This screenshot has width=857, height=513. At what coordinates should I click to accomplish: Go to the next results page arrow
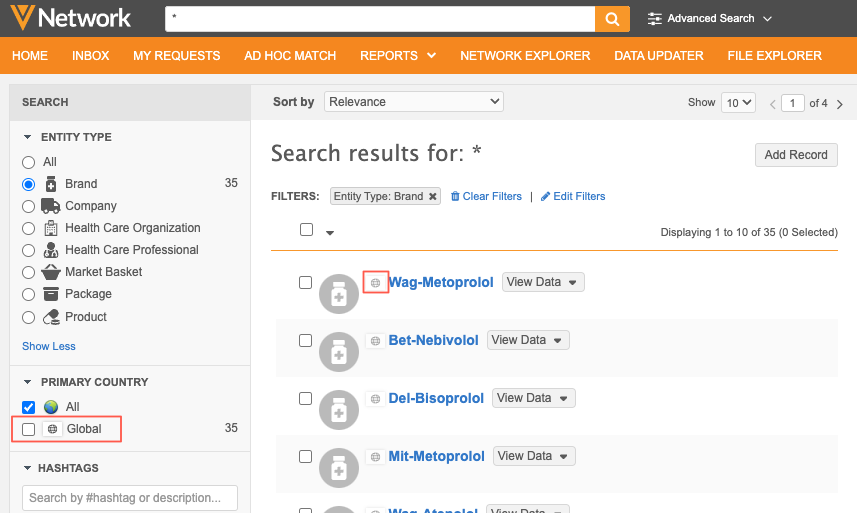coord(840,104)
